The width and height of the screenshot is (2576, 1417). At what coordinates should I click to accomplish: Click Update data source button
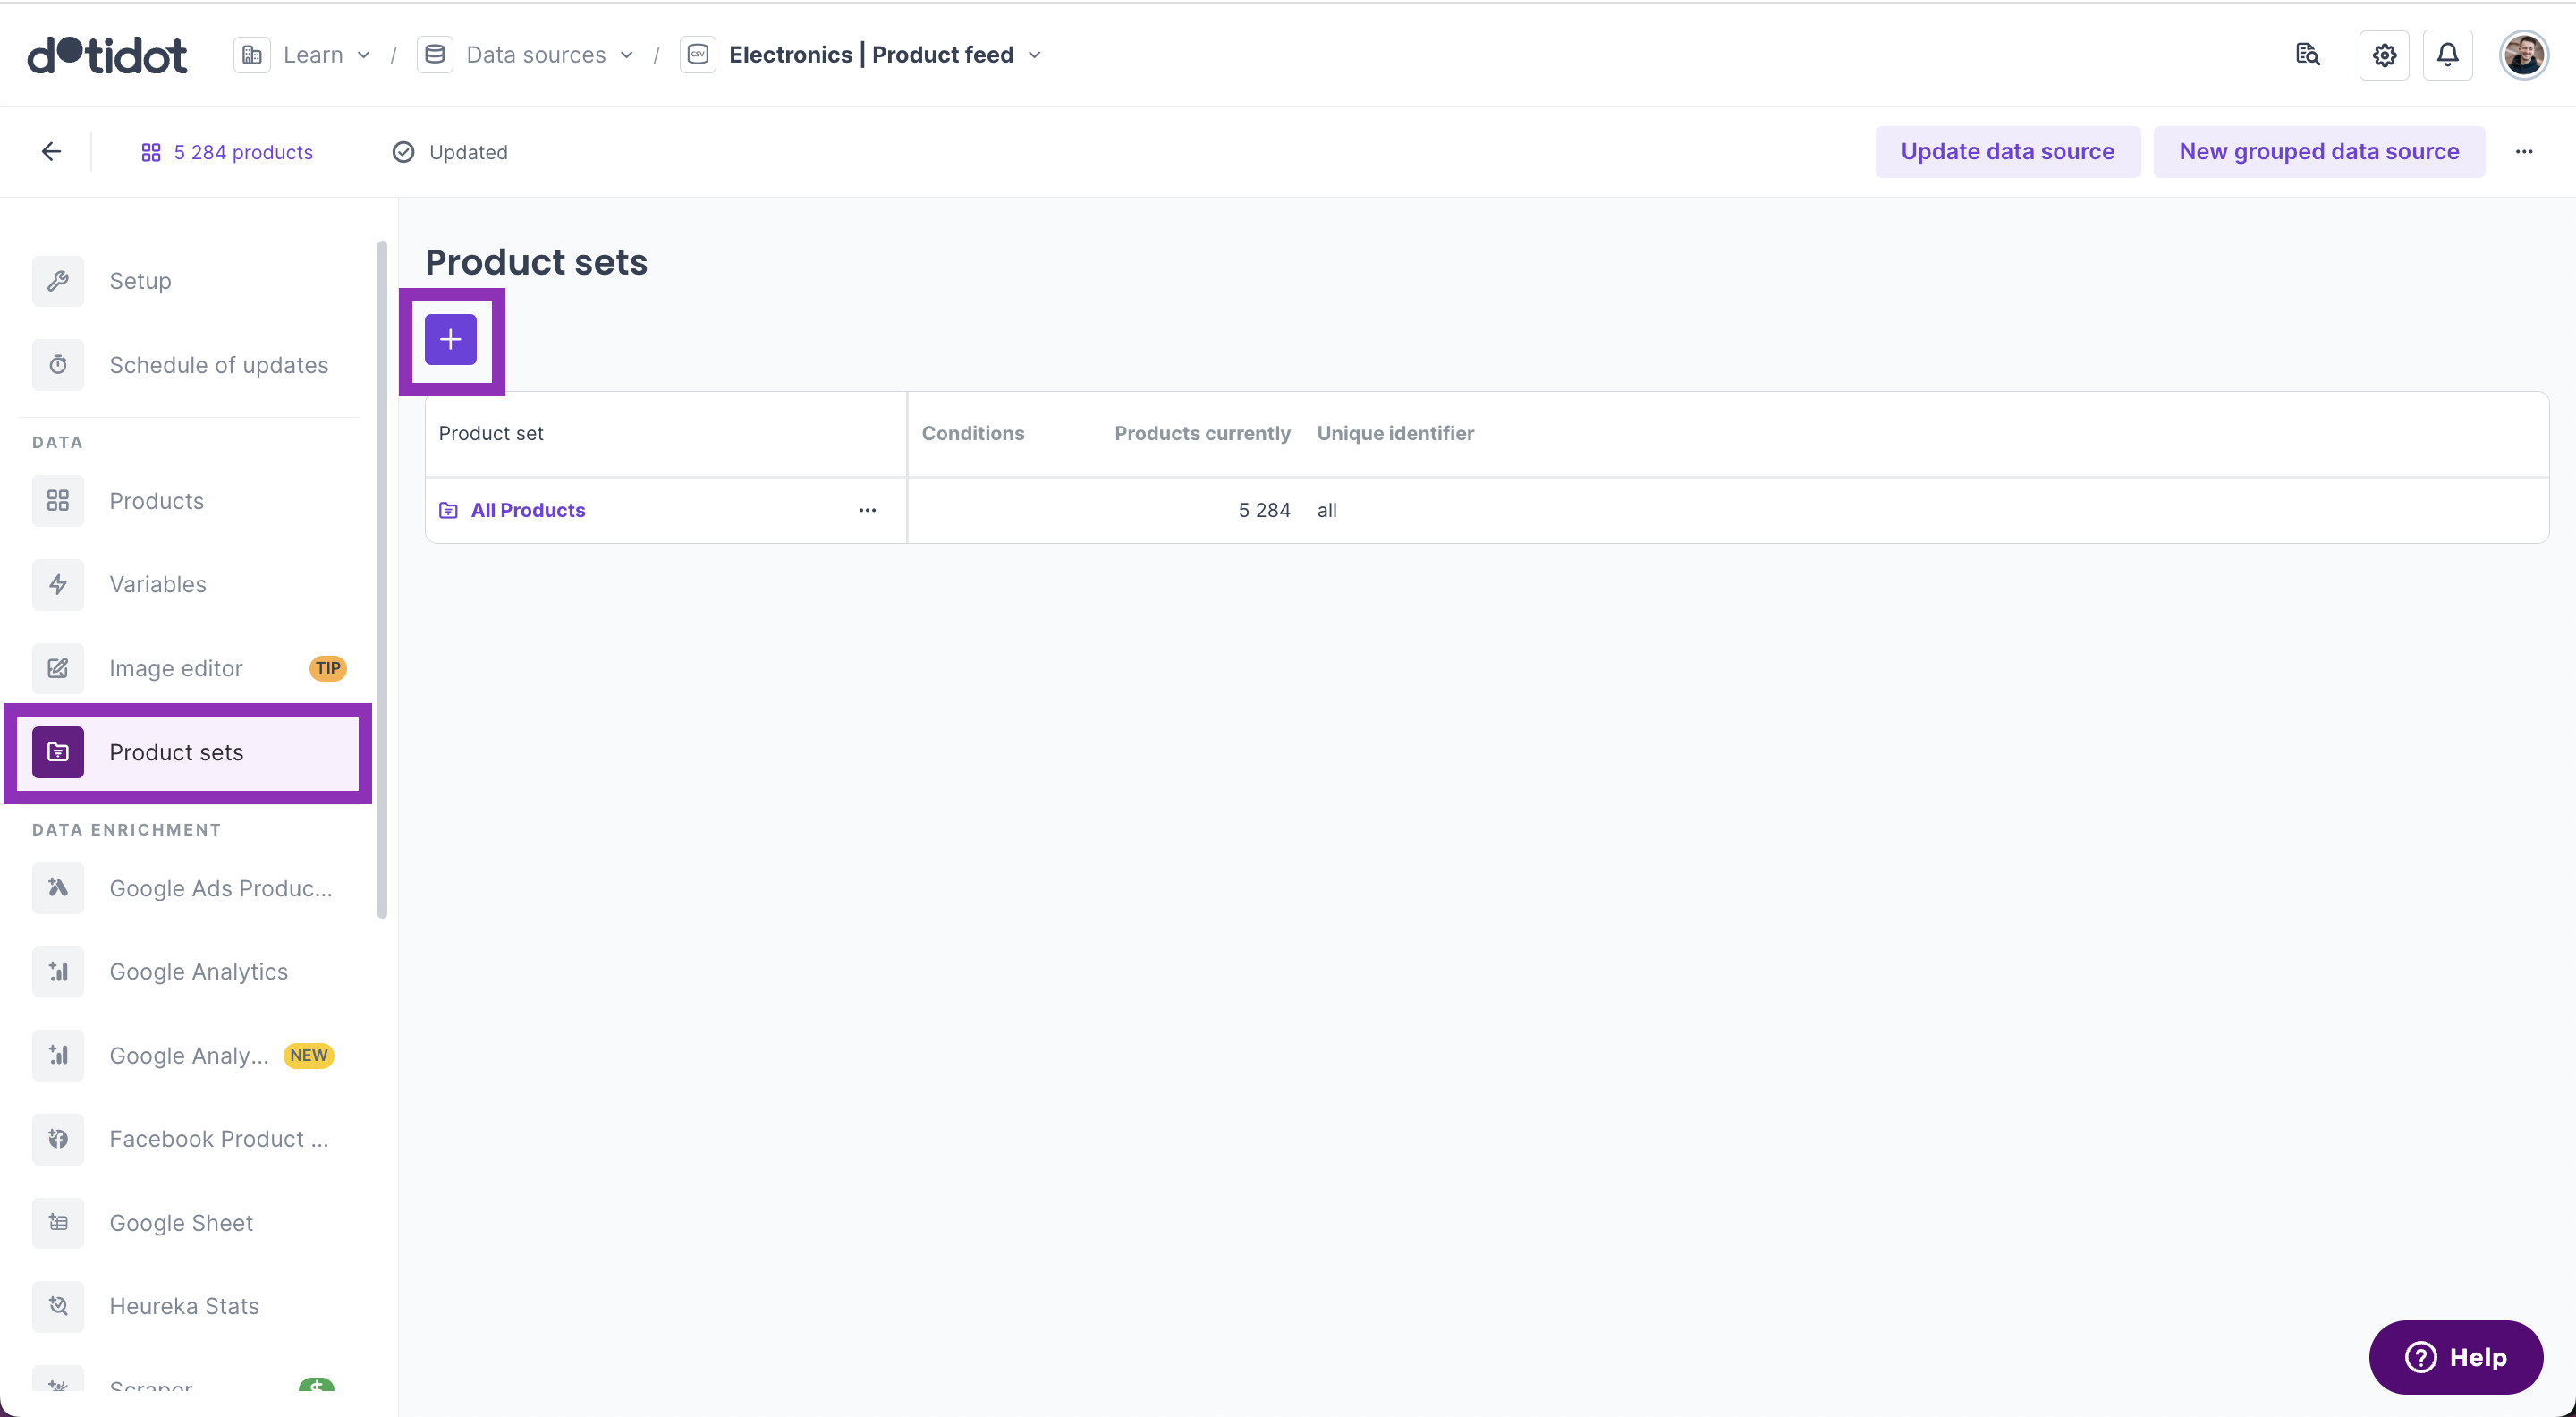point(2006,152)
